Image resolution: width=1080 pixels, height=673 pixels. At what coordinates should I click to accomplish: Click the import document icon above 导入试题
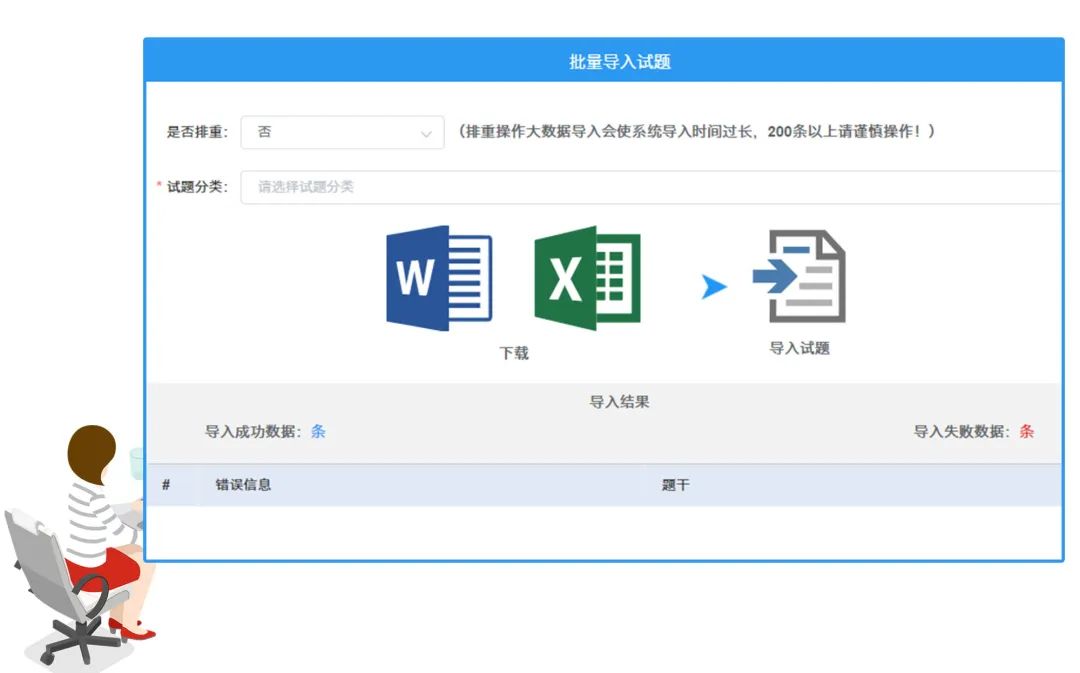point(799,276)
